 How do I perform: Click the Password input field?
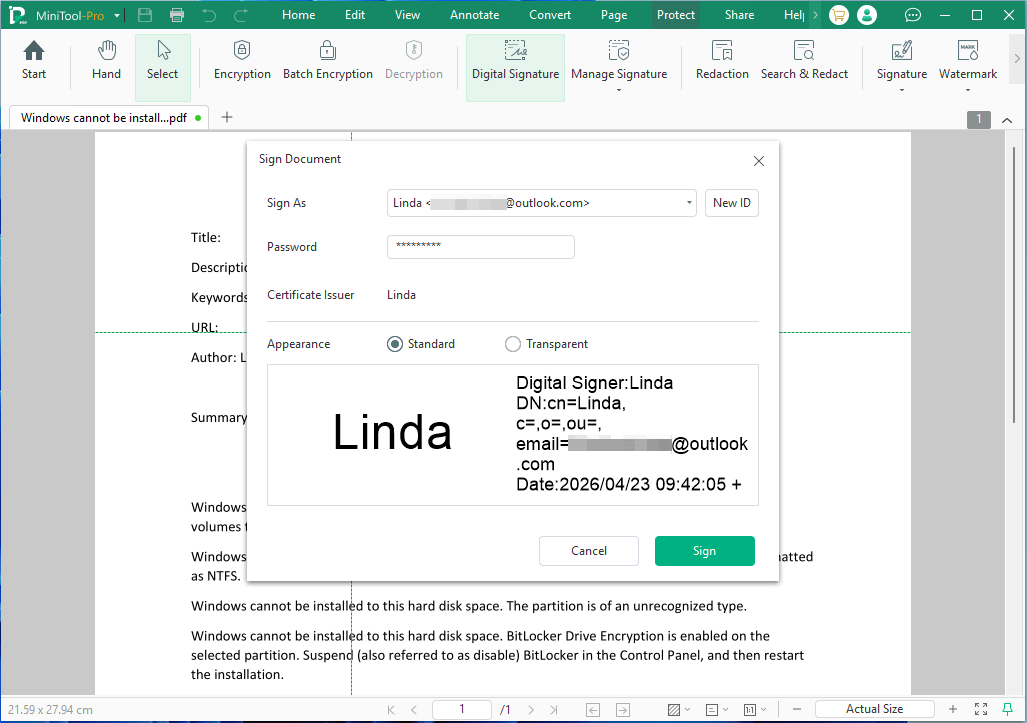point(480,247)
